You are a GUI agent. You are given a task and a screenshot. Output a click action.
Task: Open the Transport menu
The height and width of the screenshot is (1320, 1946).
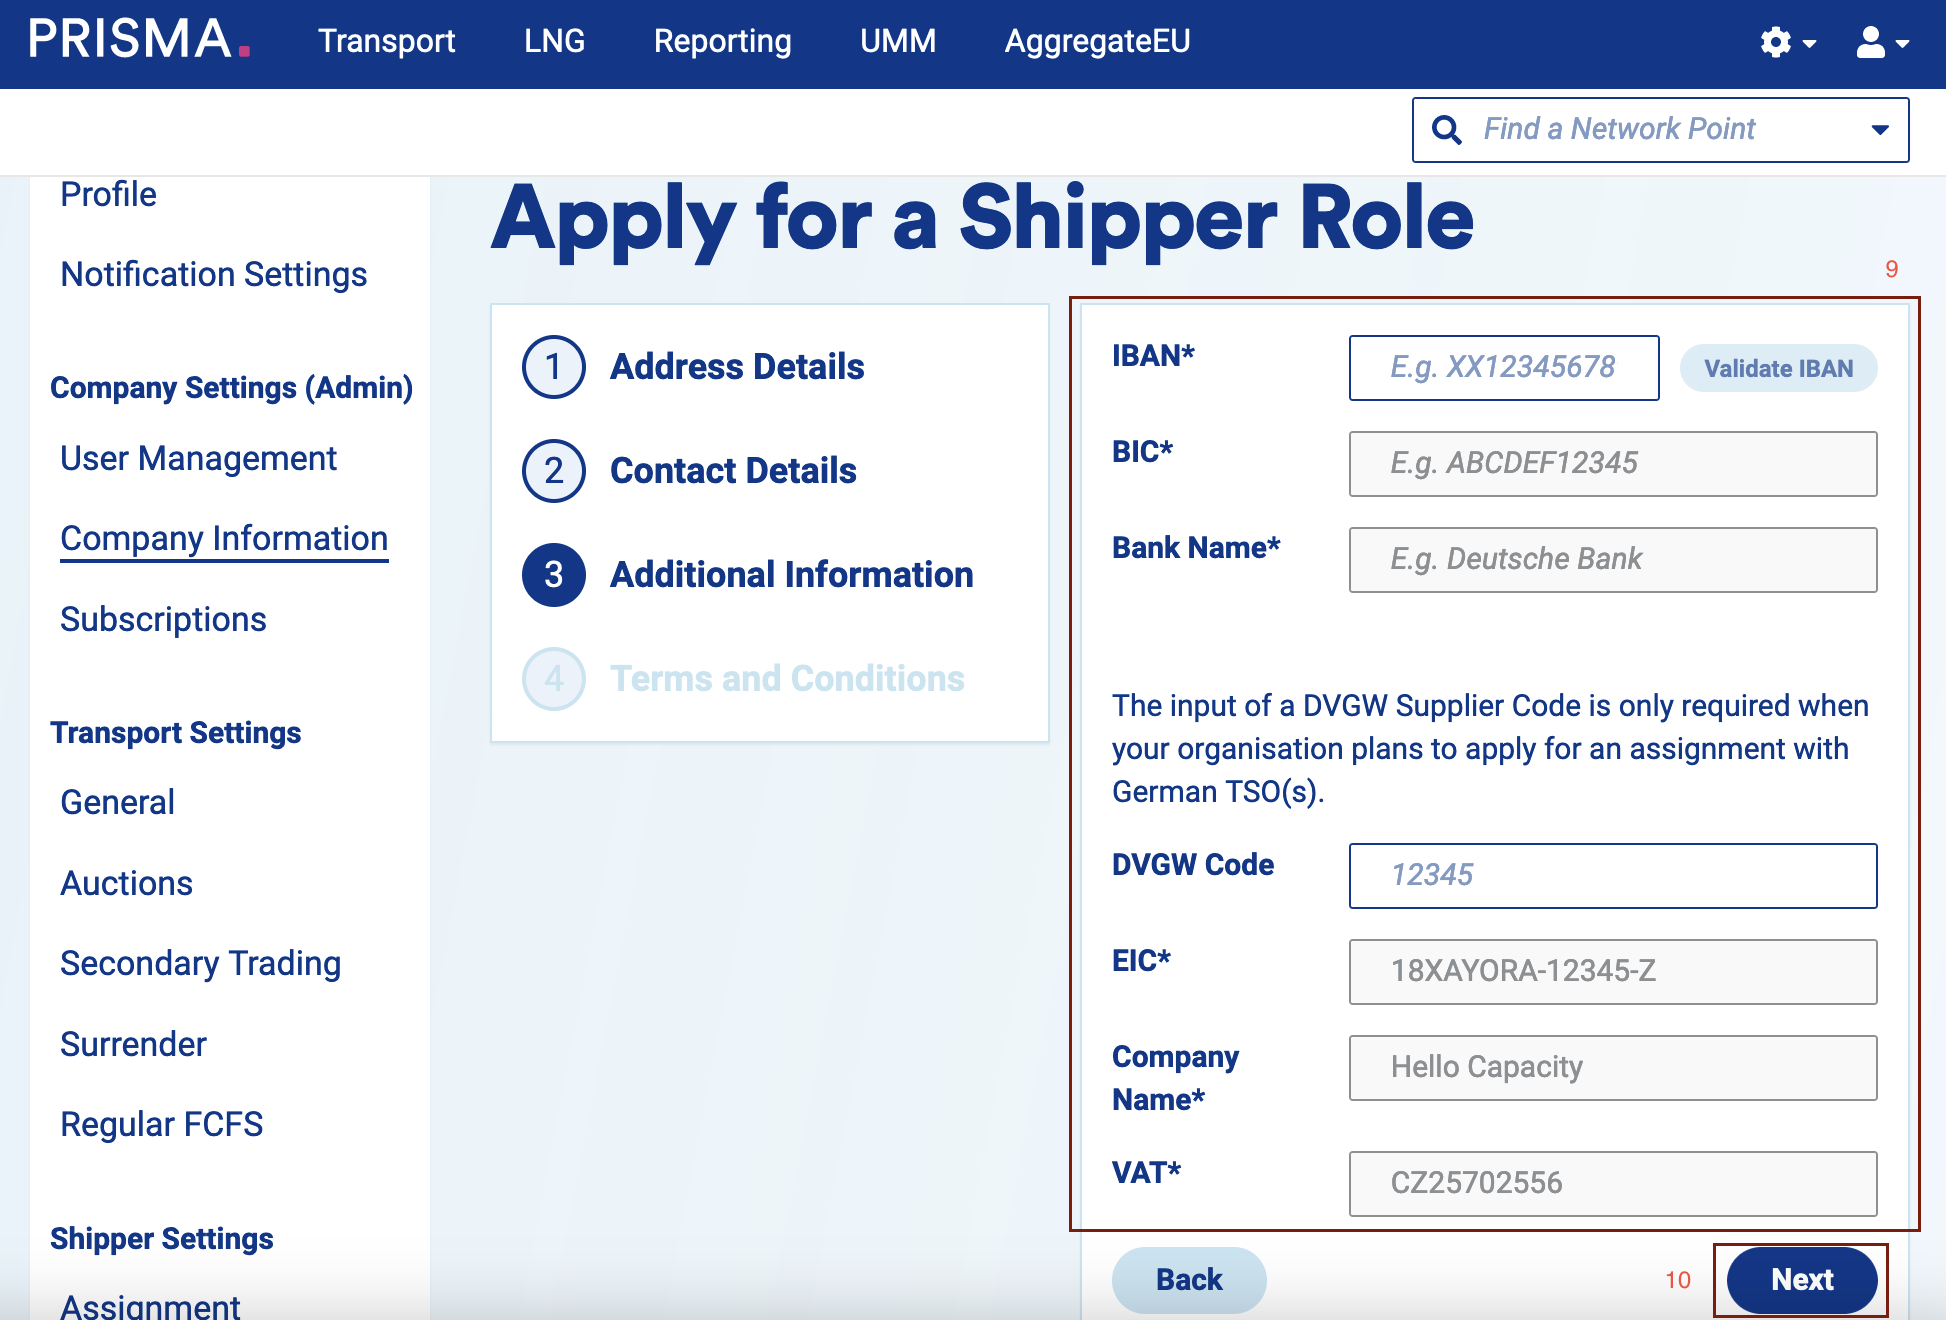pos(386,41)
